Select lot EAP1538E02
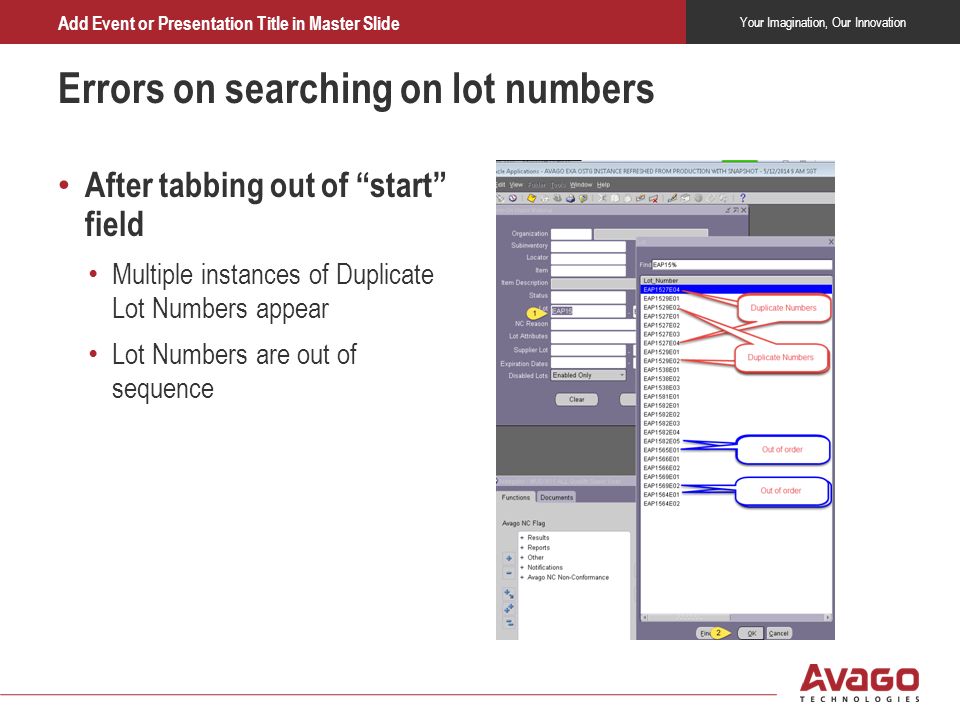Image resolution: width=960 pixels, height=720 pixels. click(661, 379)
